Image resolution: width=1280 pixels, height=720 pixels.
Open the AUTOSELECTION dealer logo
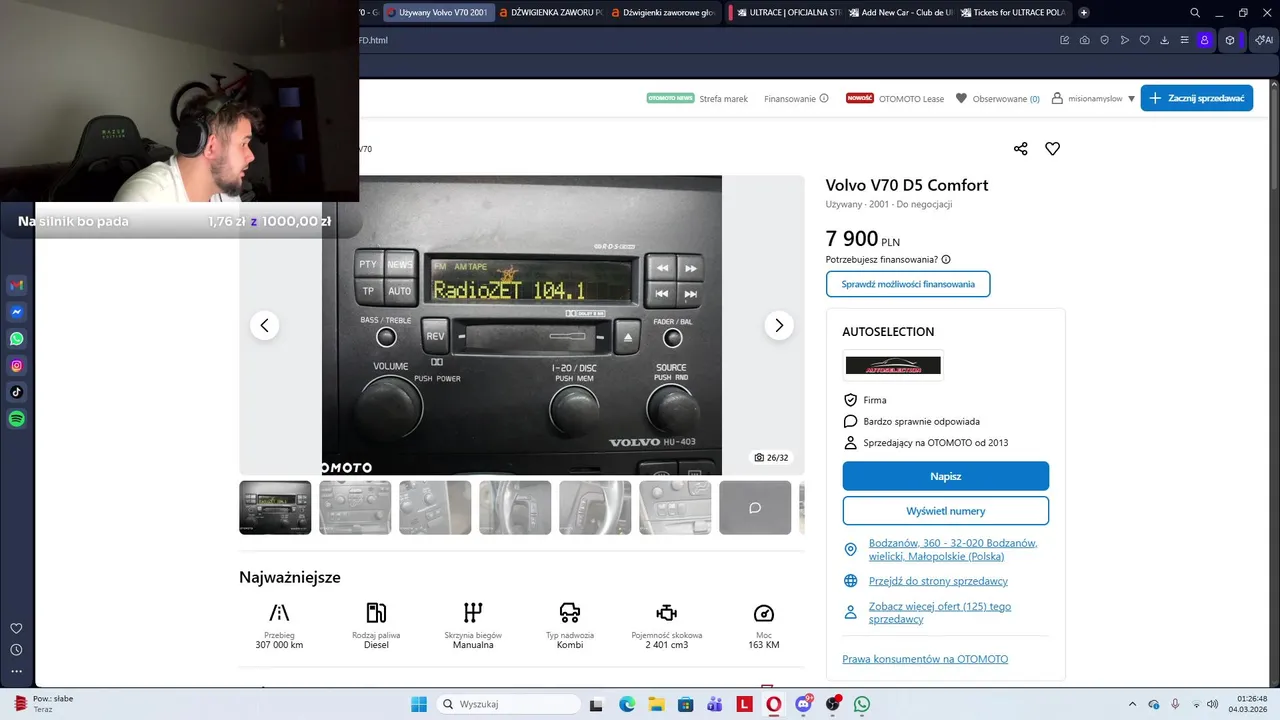coord(893,365)
